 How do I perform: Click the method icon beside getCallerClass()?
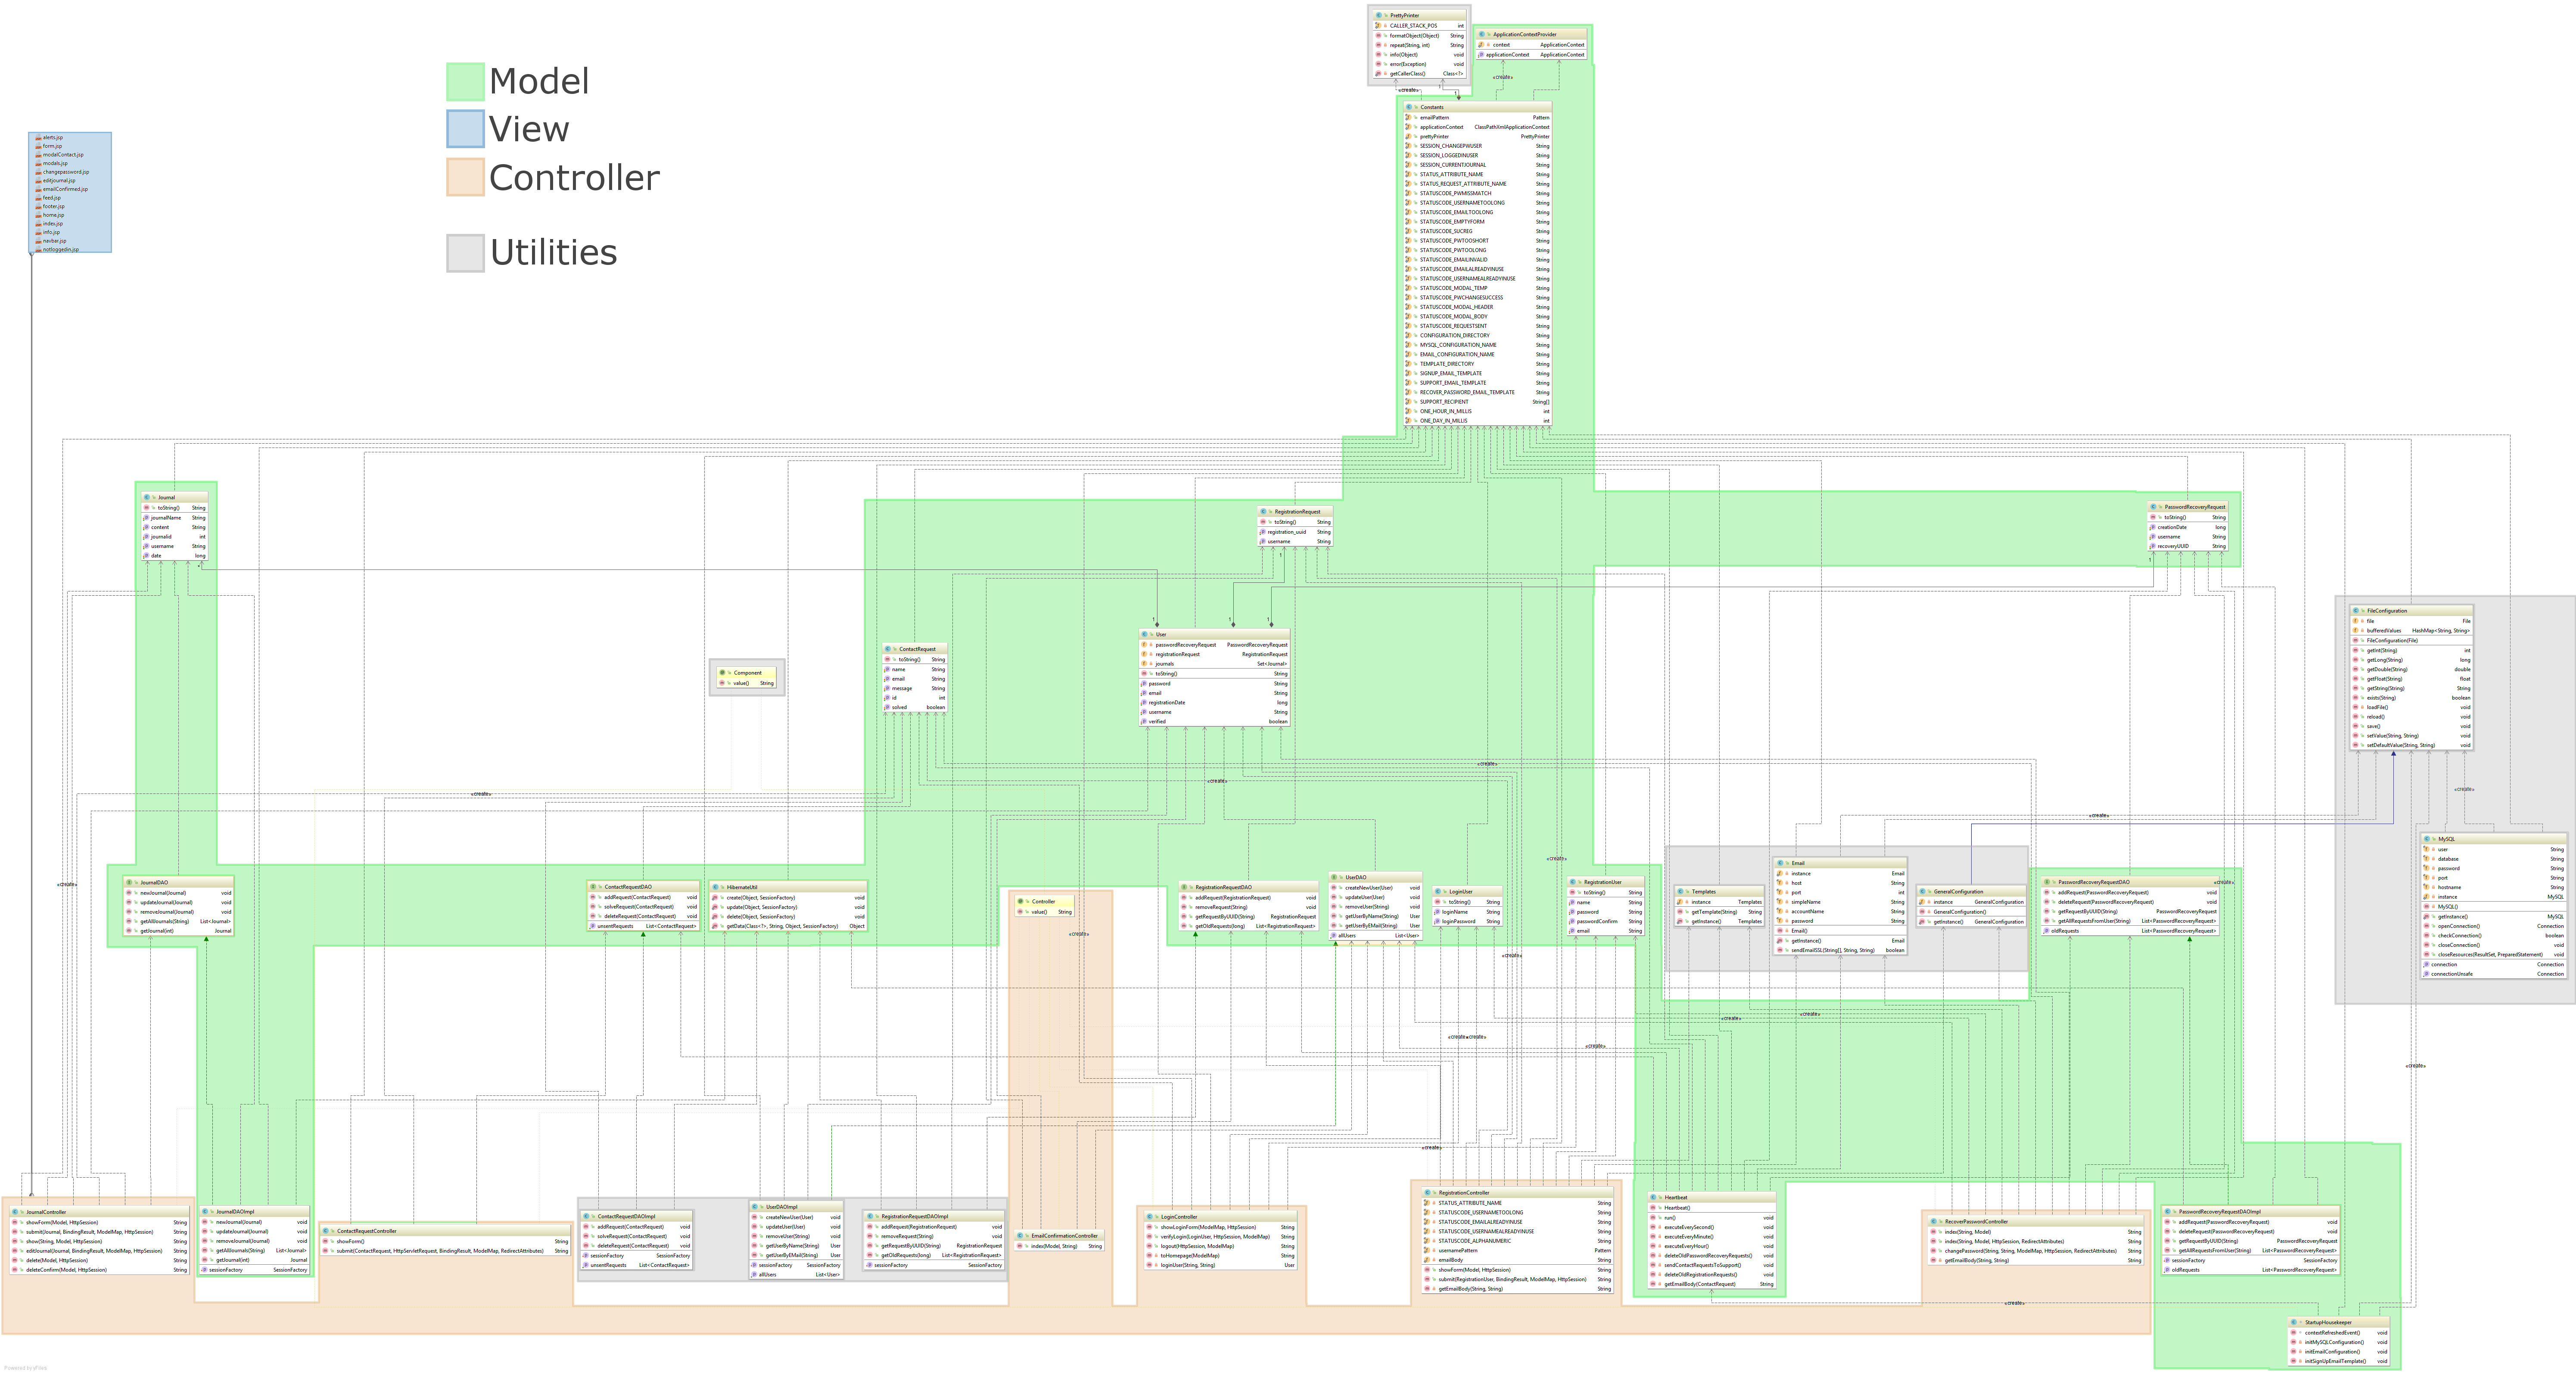pyautogui.click(x=1378, y=74)
